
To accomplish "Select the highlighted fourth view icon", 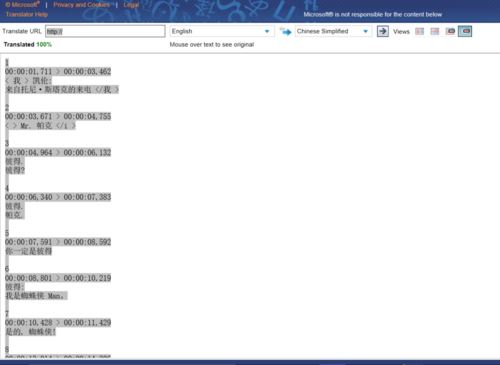I will click(465, 31).
